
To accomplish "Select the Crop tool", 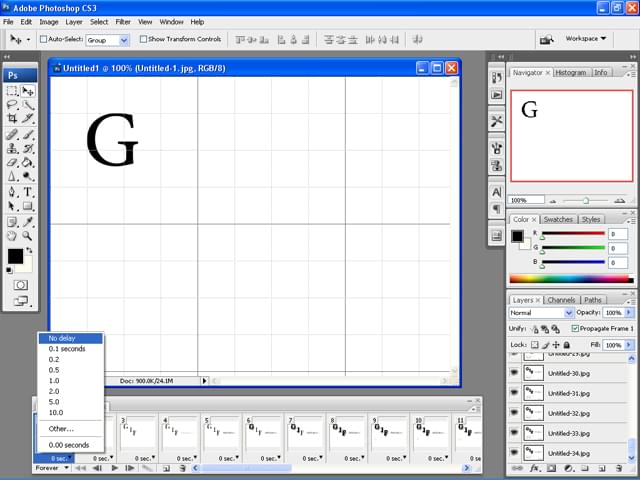I will [12, 118].
